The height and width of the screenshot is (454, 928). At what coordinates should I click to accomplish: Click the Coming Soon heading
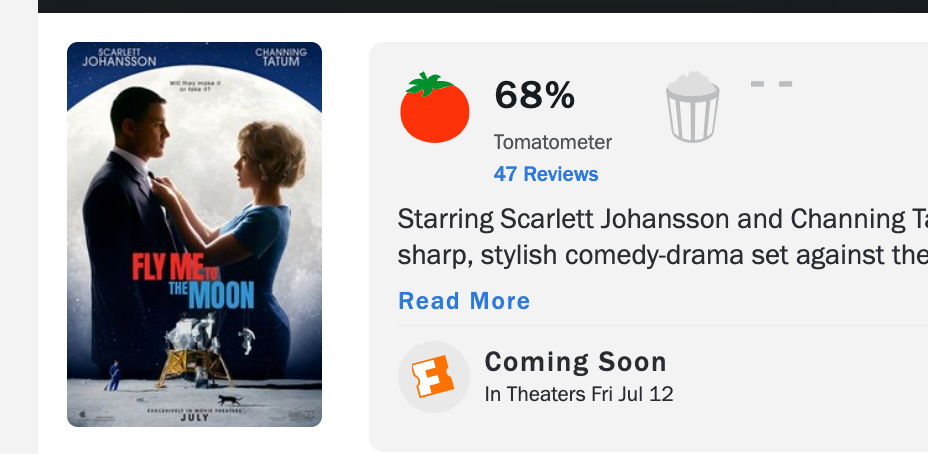click(x=575, y=362)
